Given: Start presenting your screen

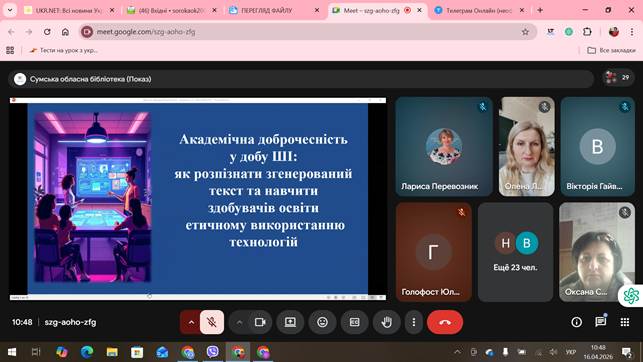Looking at the screenshot, I should click(290, 322).
